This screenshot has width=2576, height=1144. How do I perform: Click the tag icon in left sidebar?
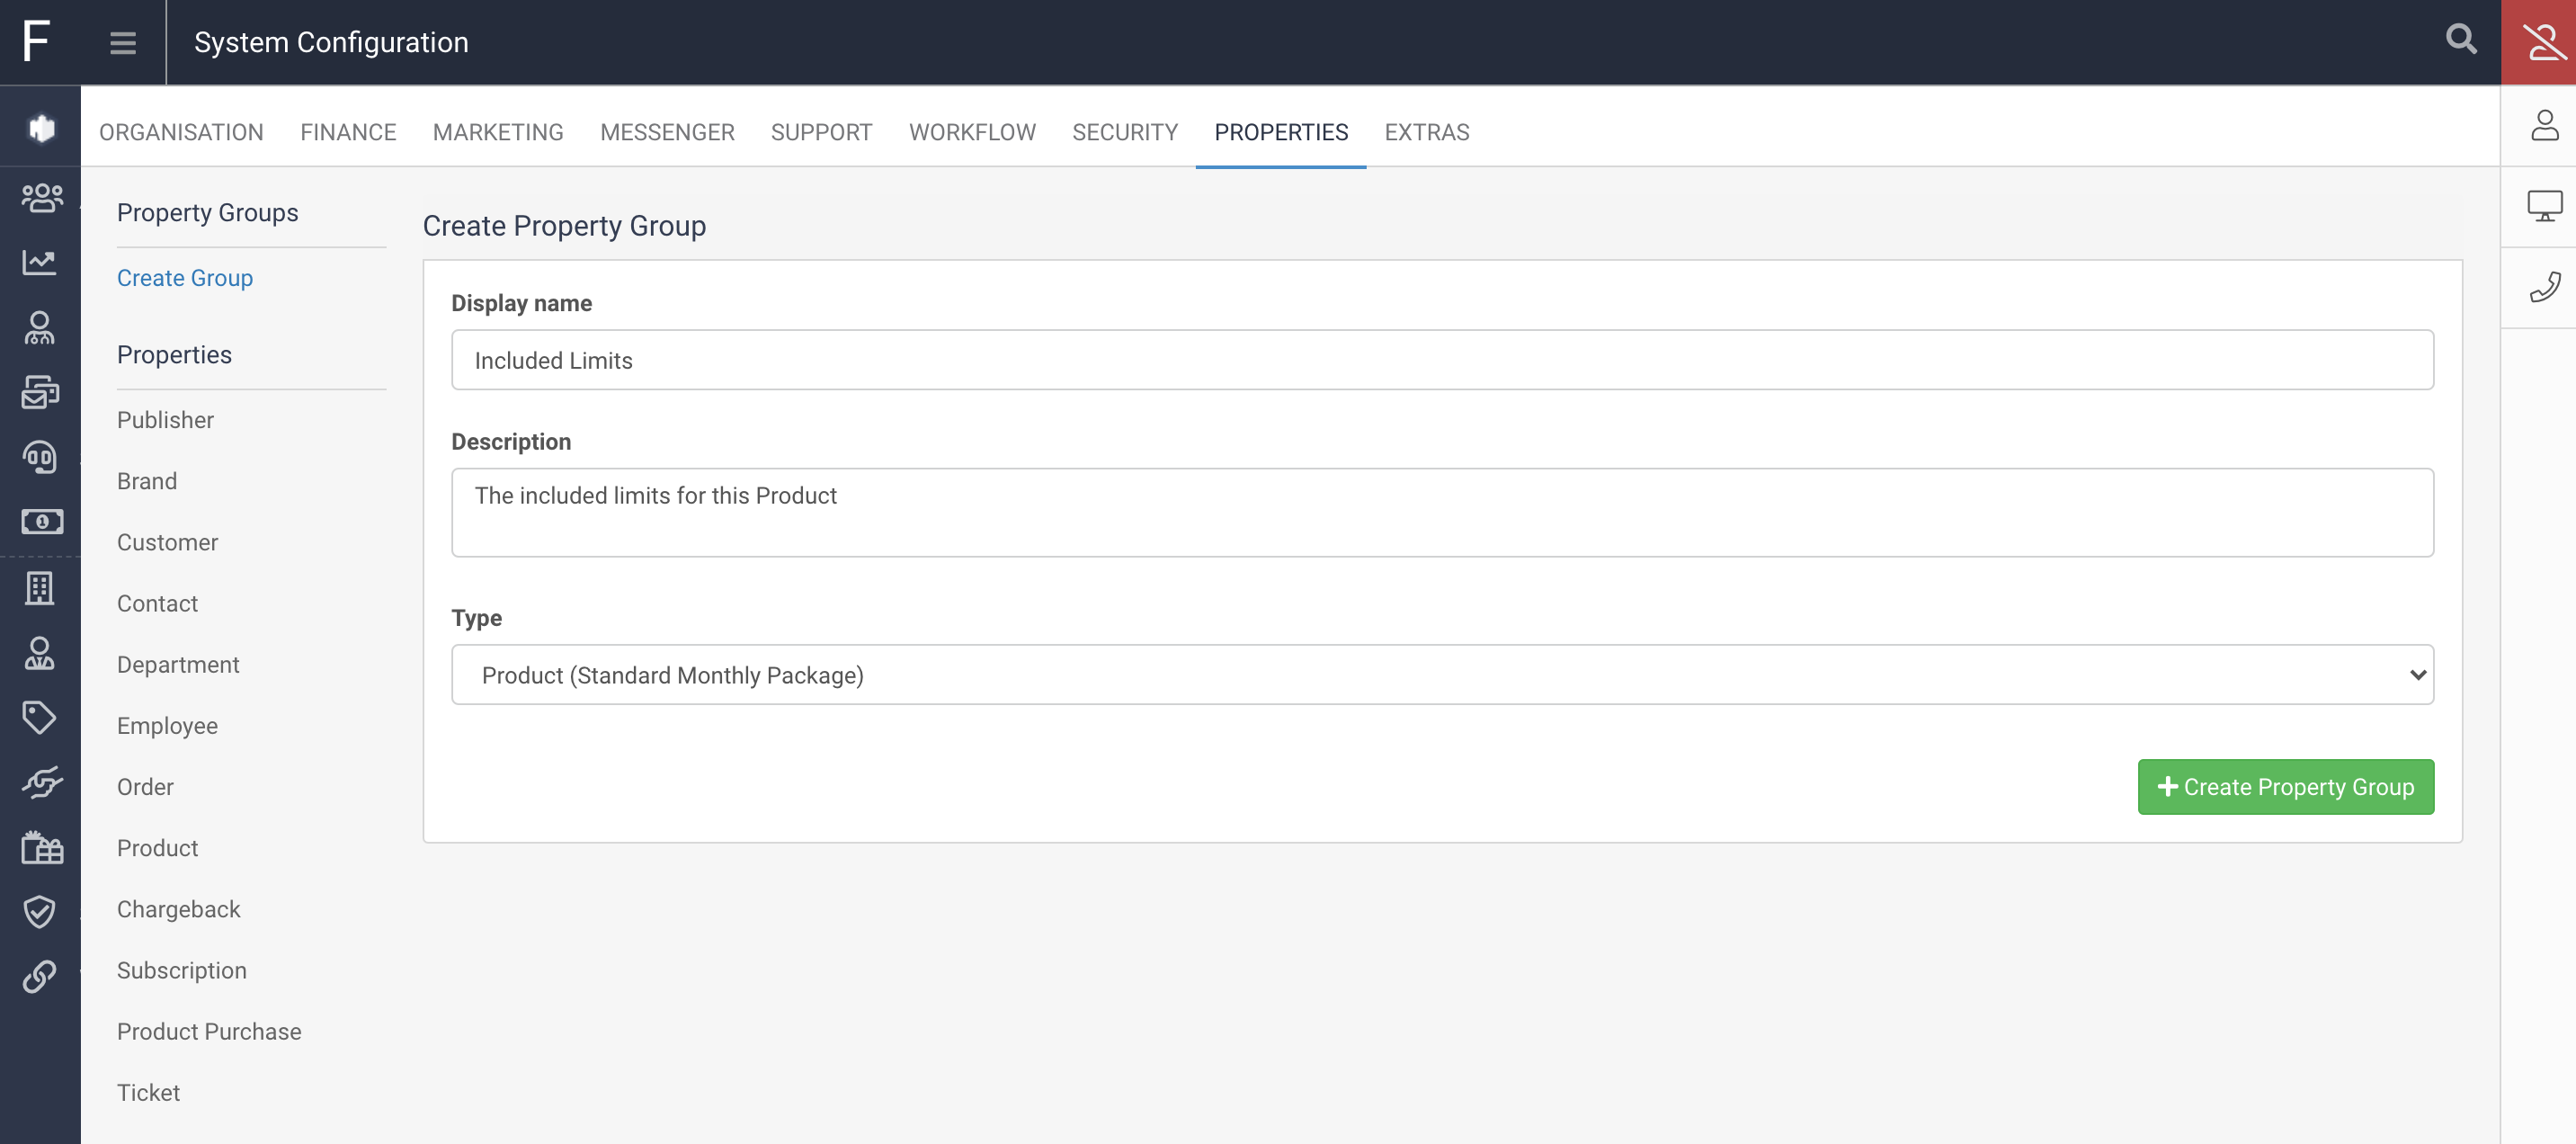(40, 717)
